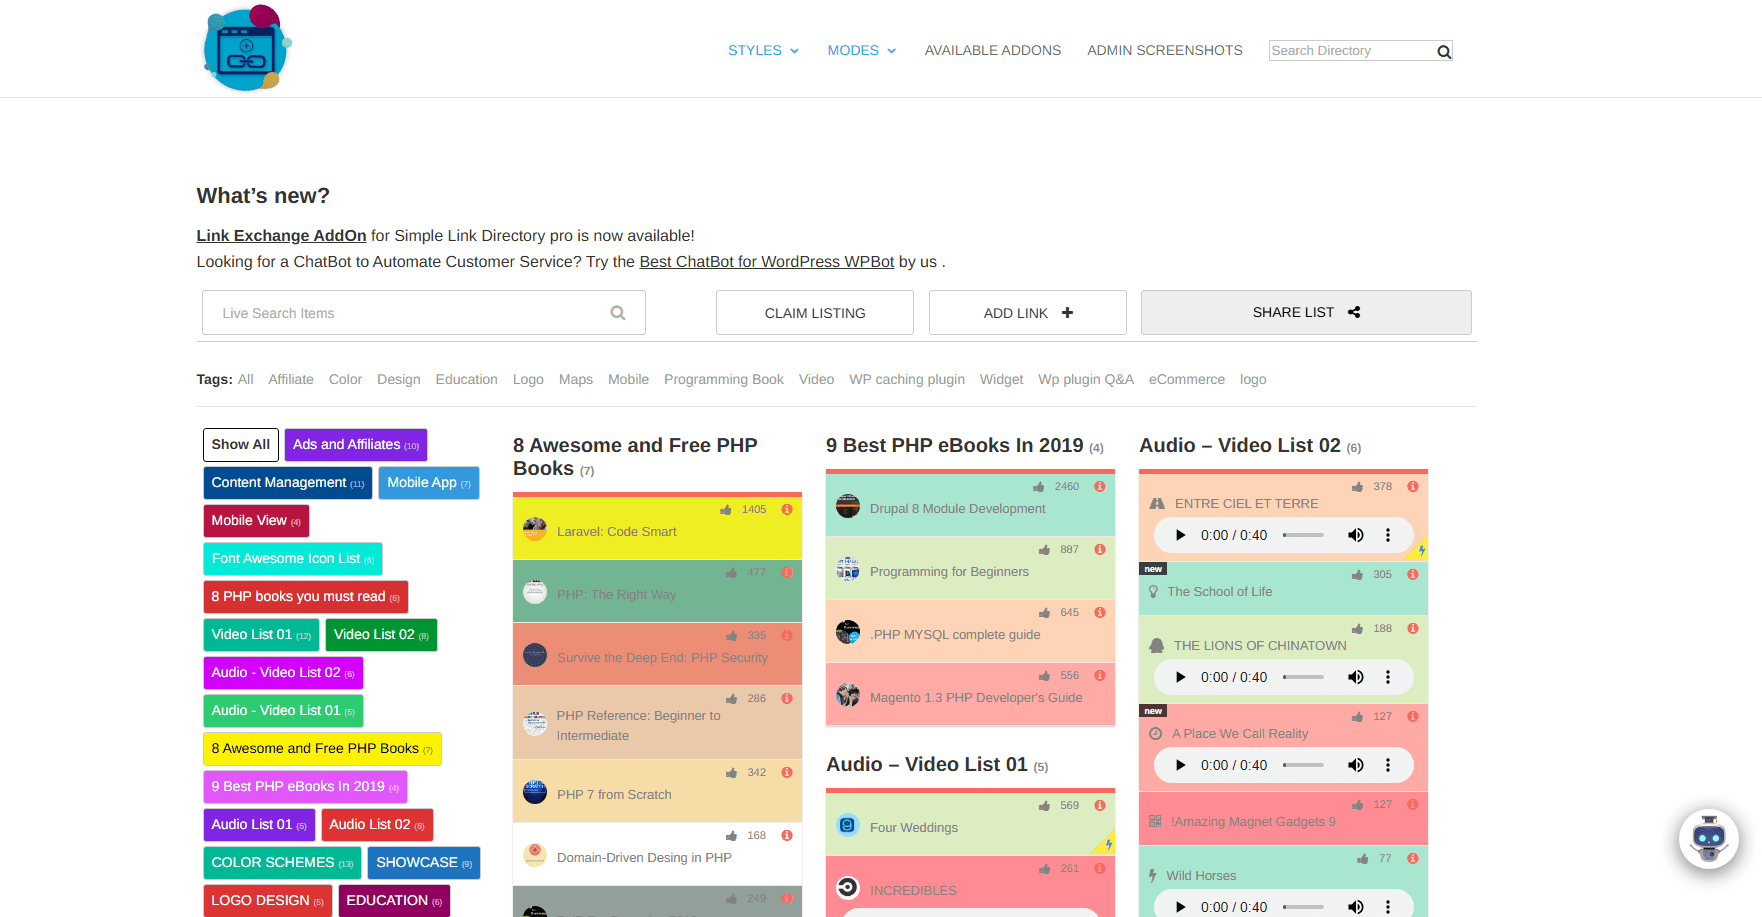Click the info icon on Four Weddings listing

tap(1099, 805)
